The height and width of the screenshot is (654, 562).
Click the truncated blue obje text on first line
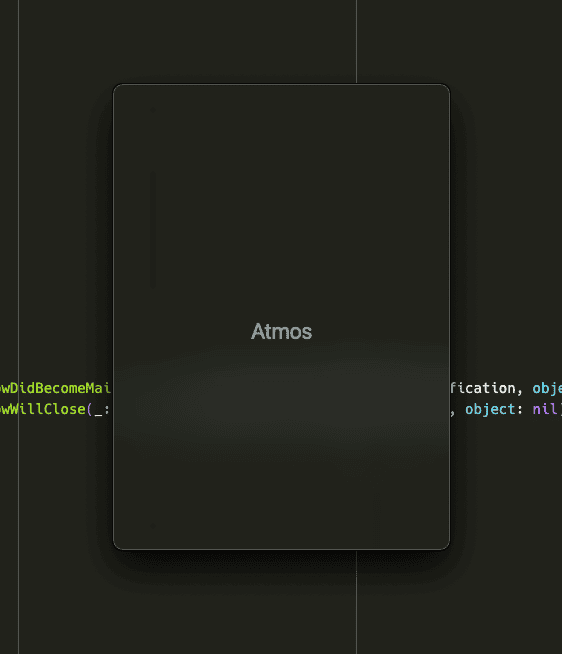point(547,389)
